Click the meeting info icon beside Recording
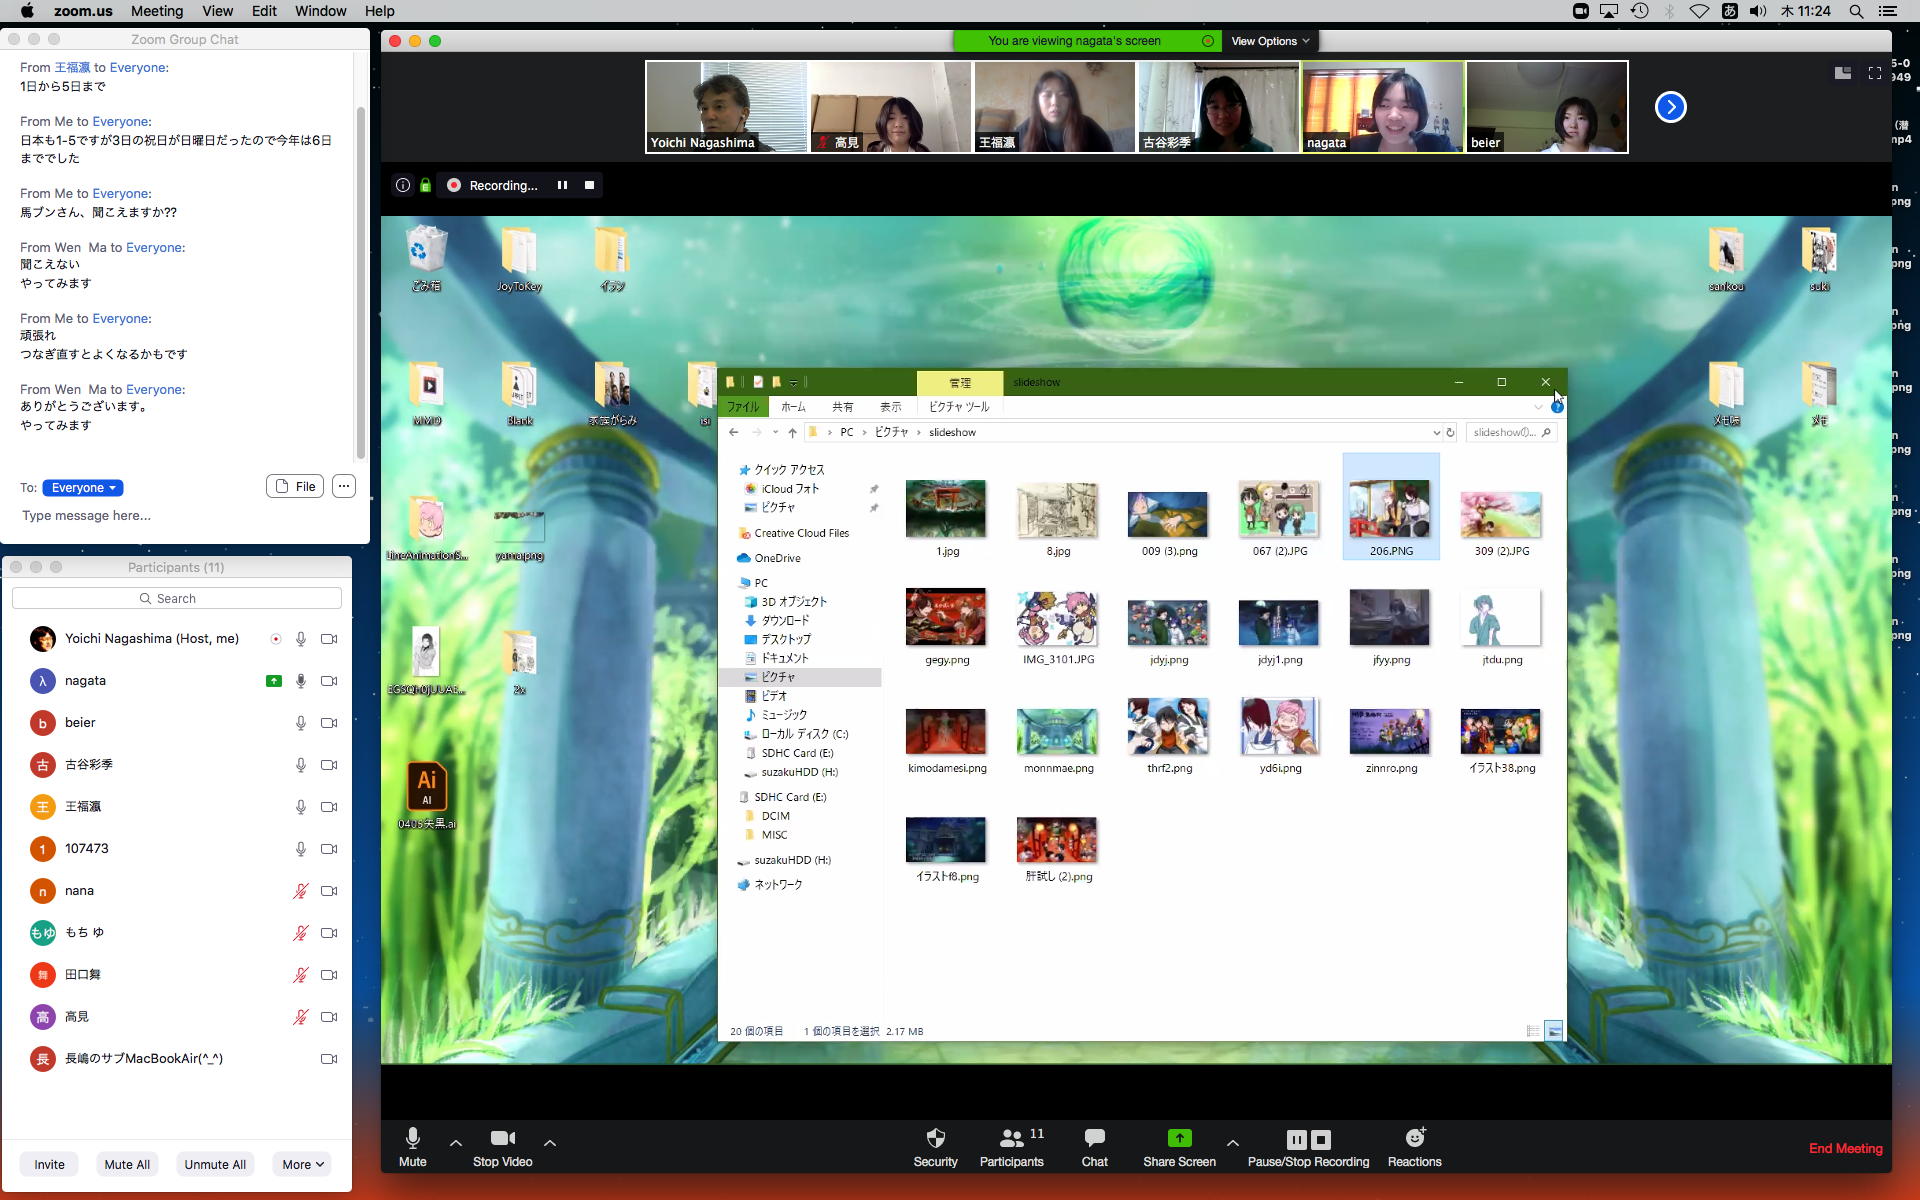Viewport: 1920px width, 1200px height. coord(402,185)
